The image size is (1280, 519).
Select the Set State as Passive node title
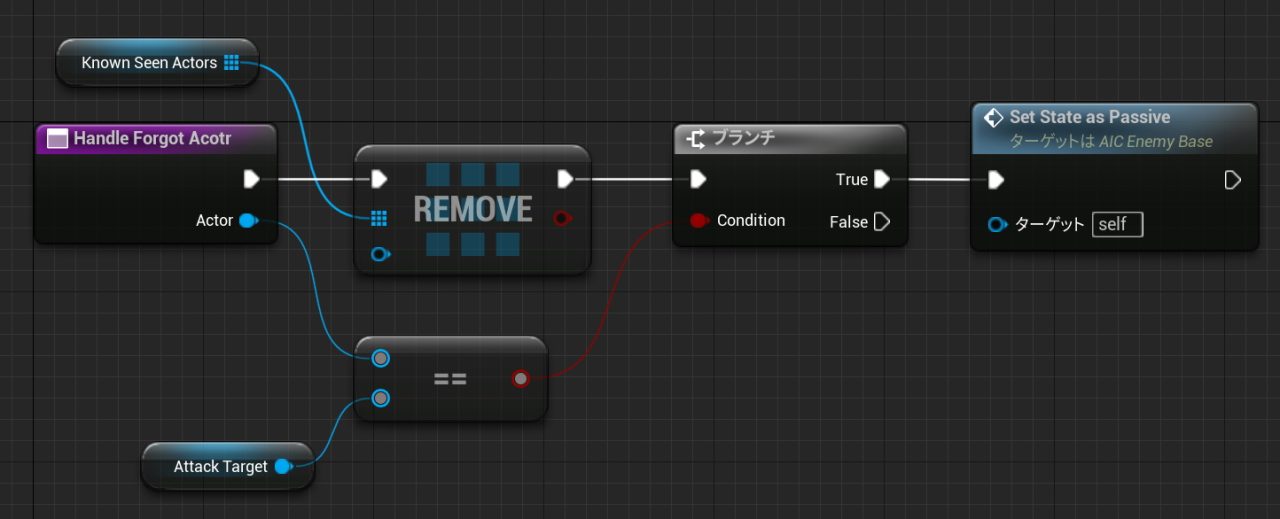pyautogui.click(x=1090, y=117)
